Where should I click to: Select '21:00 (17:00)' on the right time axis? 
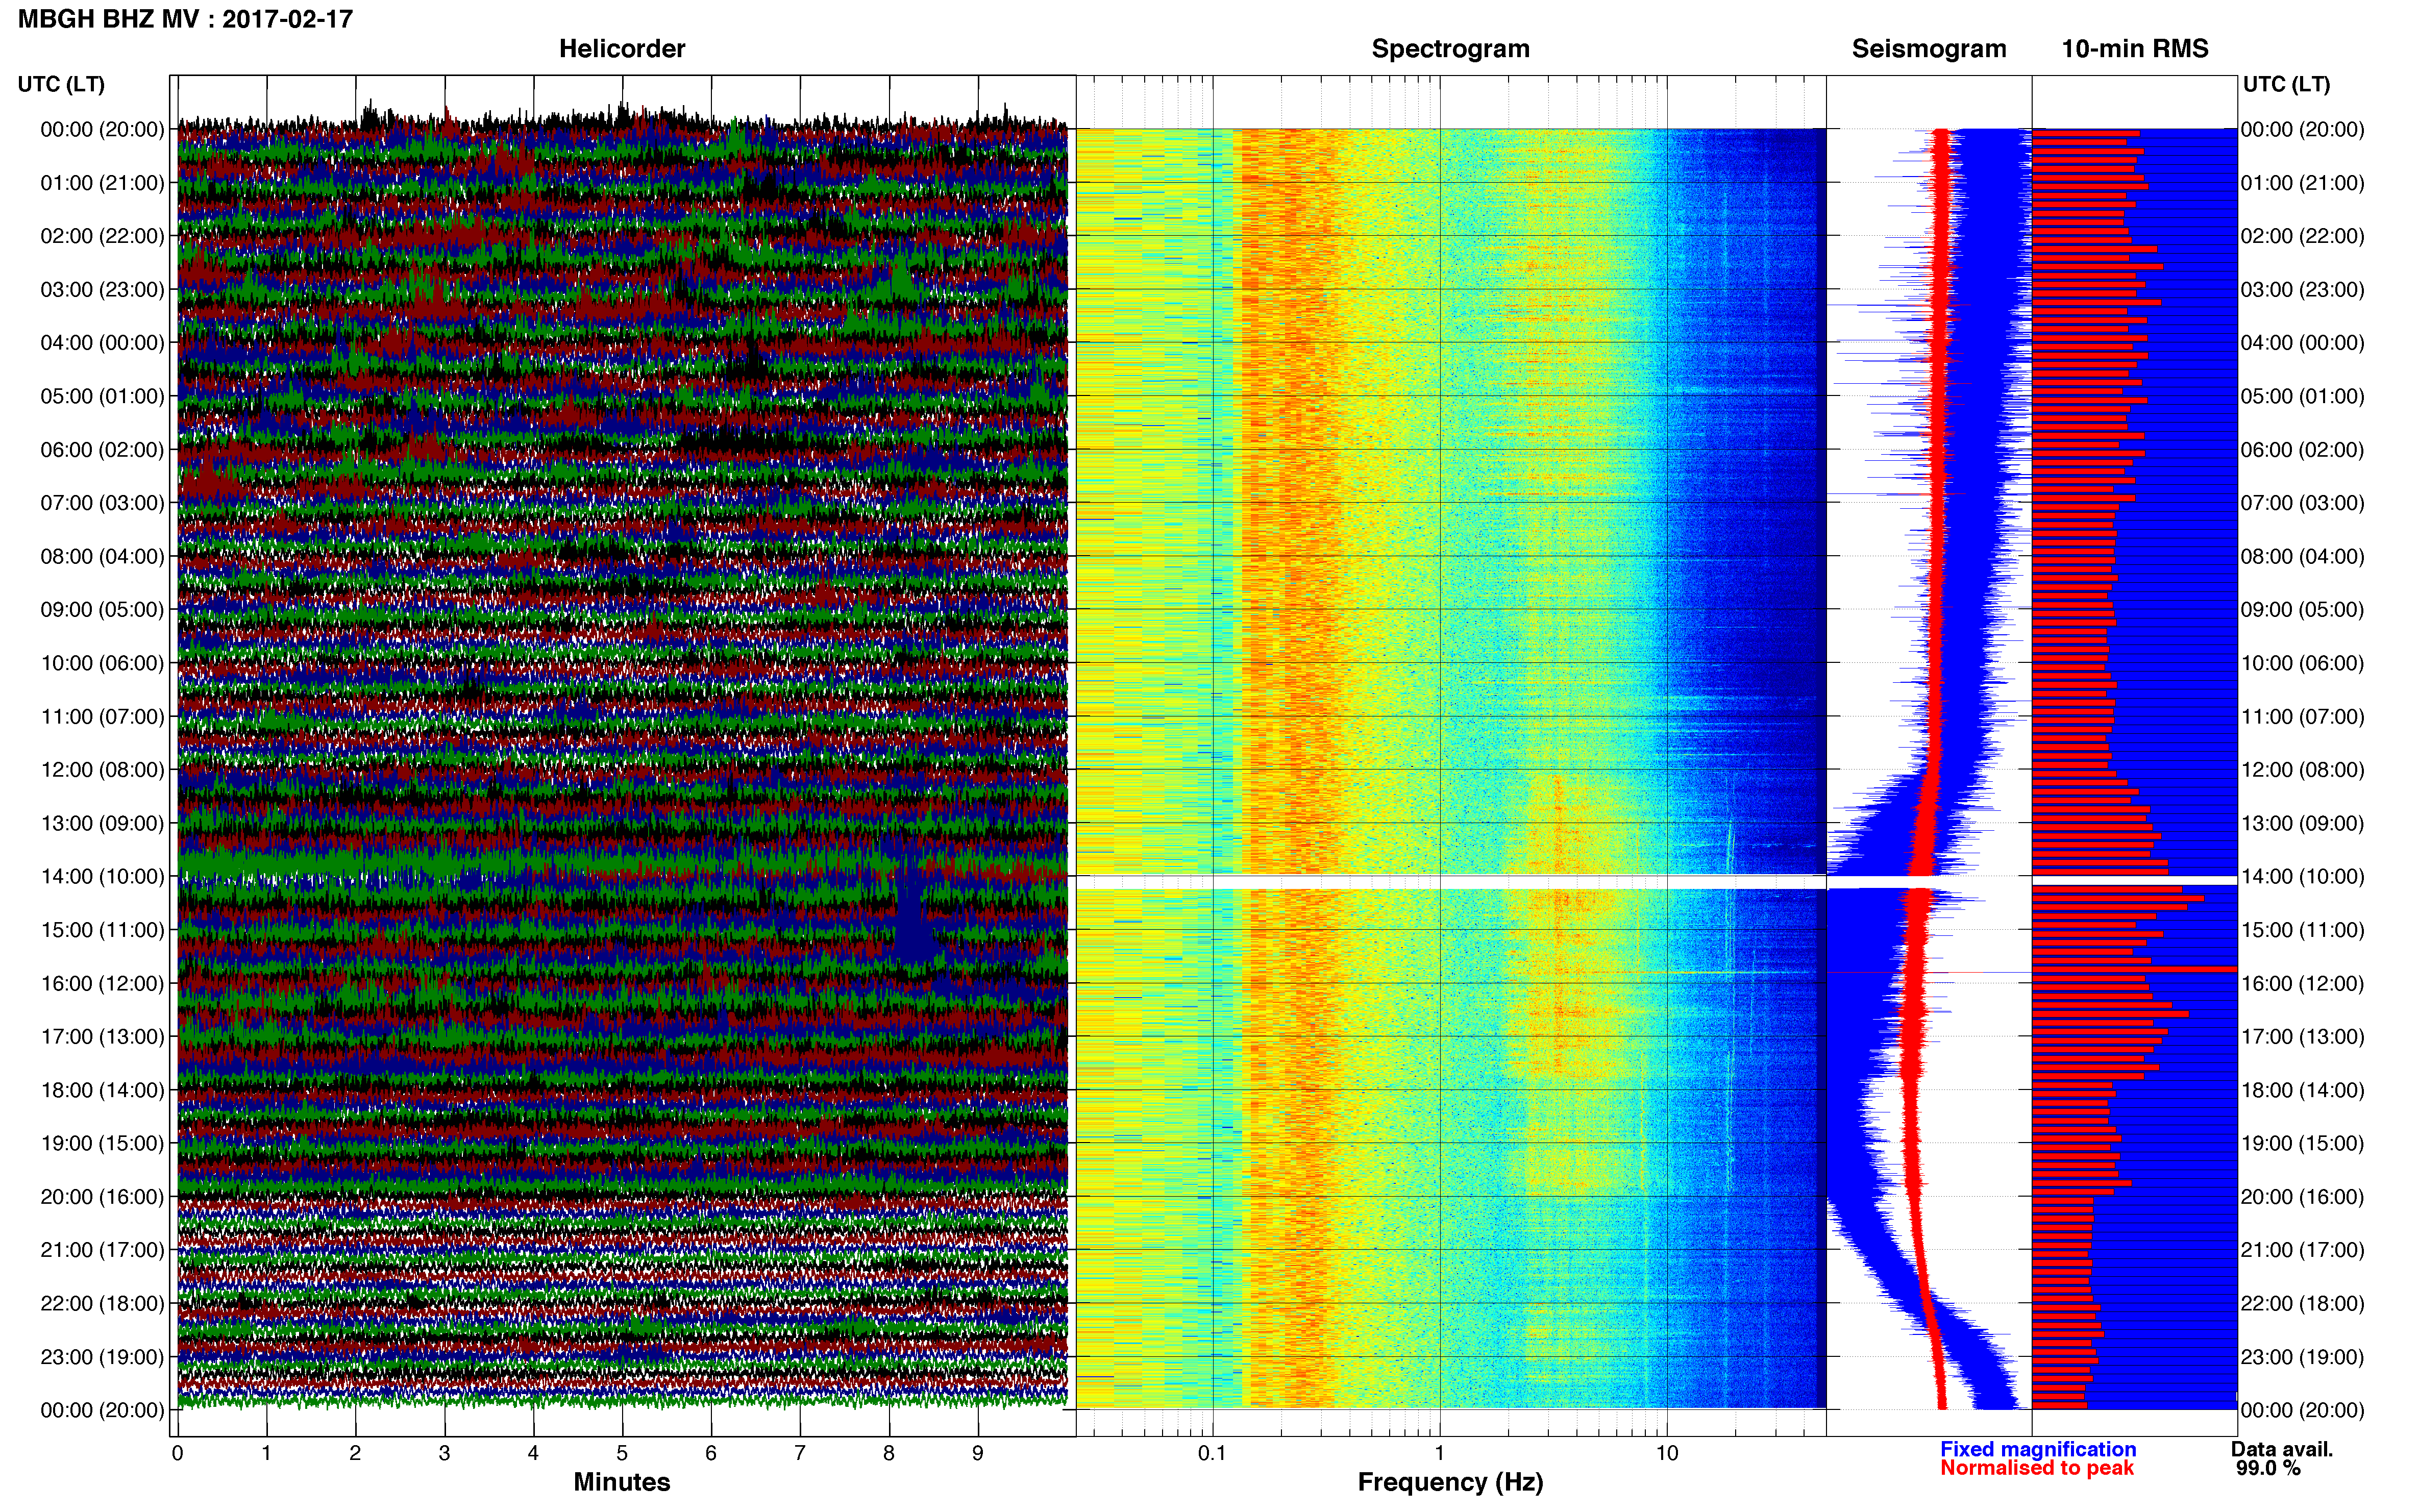tap(2302, 1250)
